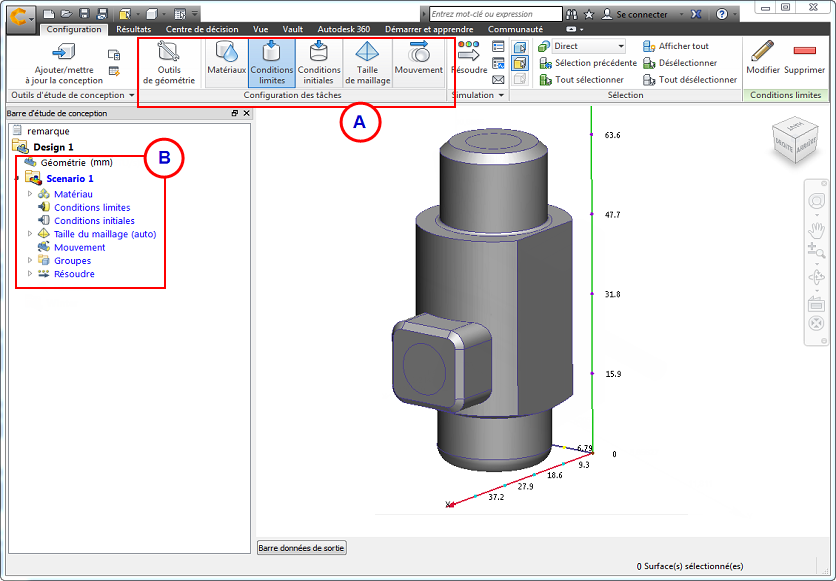The height and width of the screenshot is (581, 836).
Task: Open the Vue tab
Action: [x=261, y=29]
